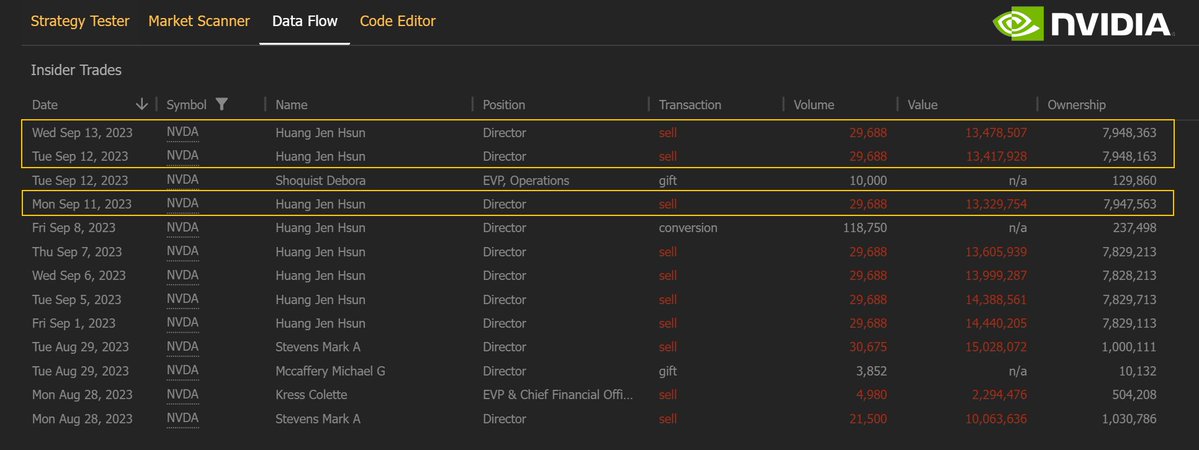Go to the Code Editor tab

click(x=397, y=21)
